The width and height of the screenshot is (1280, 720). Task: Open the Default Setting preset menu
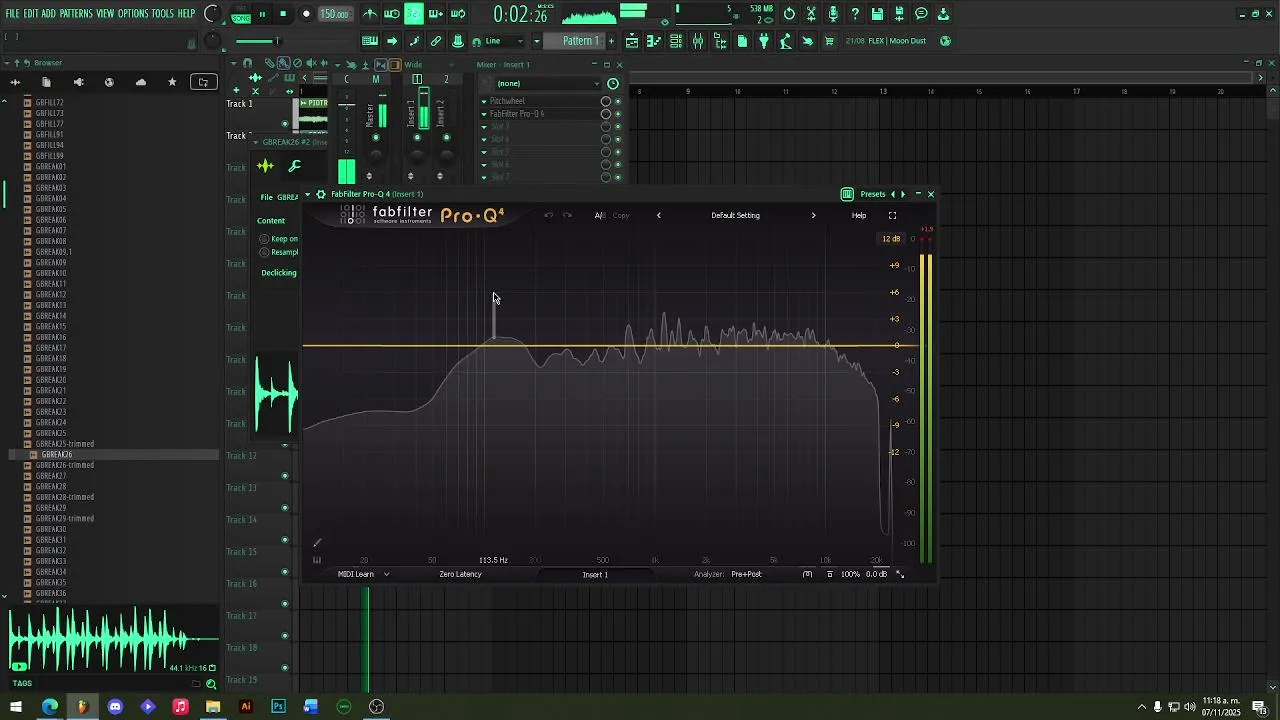pos(735,215)
